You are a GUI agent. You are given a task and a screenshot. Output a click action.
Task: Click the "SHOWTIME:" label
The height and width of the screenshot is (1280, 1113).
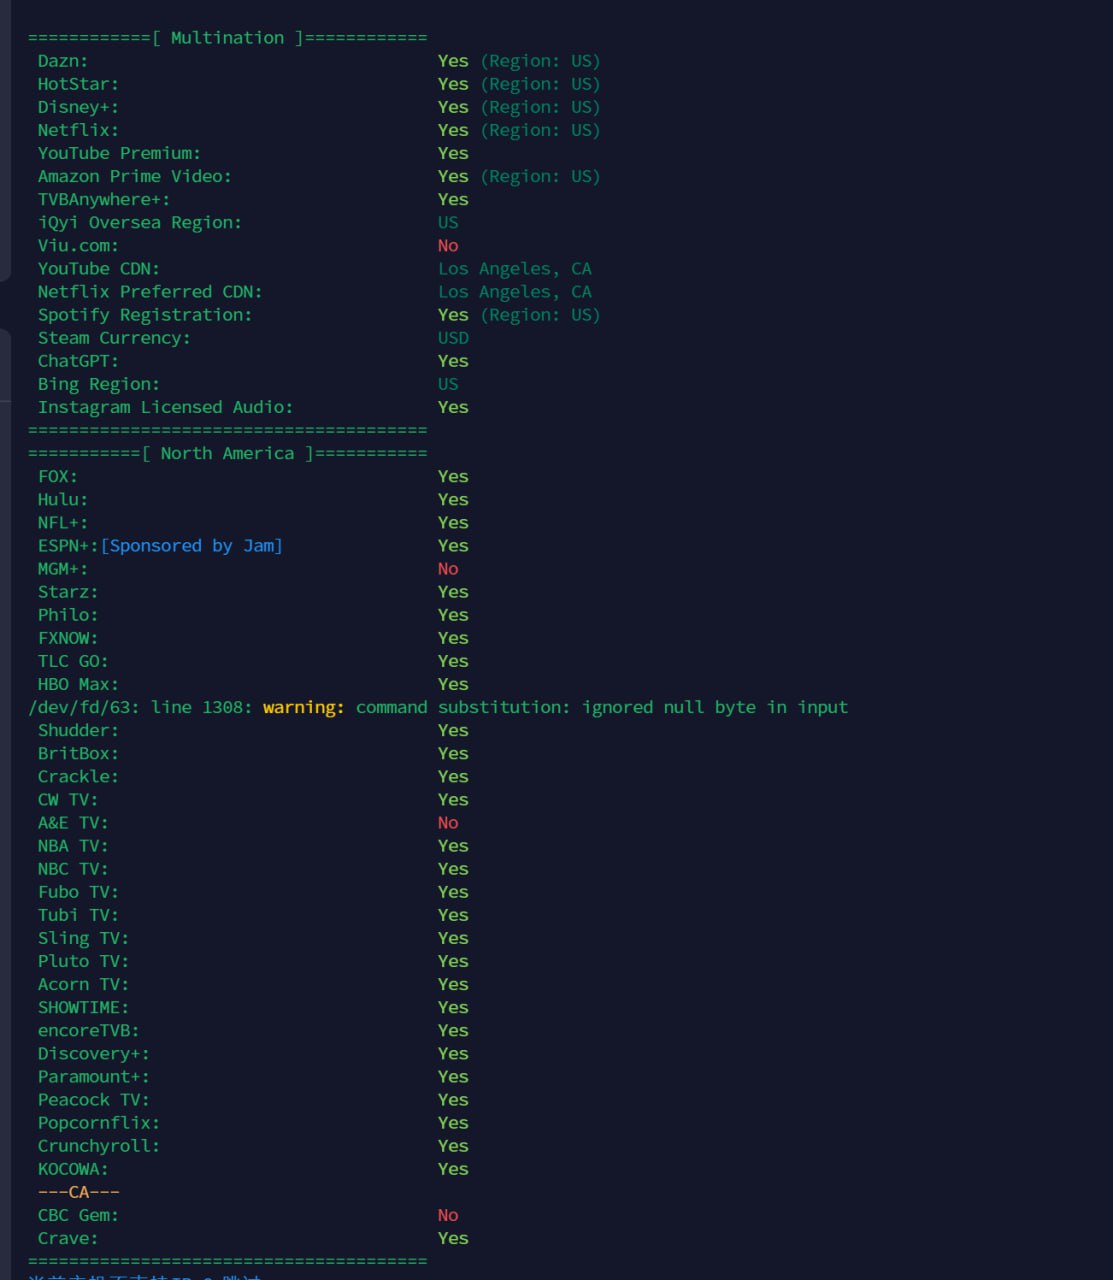click(x=83, y=1007)
